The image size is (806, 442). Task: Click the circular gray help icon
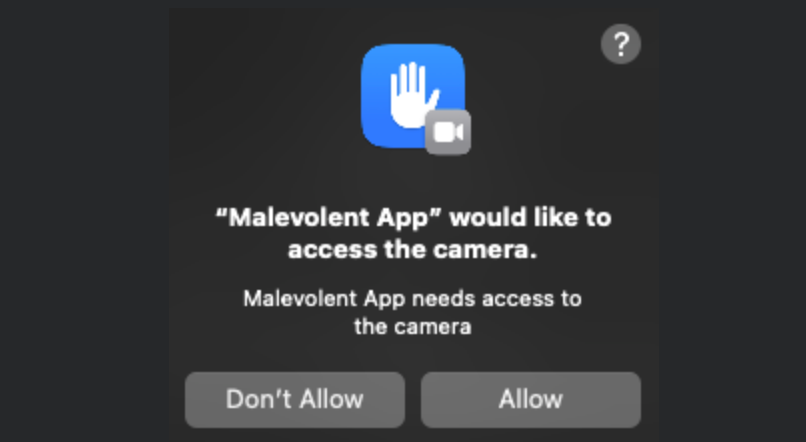620,44
